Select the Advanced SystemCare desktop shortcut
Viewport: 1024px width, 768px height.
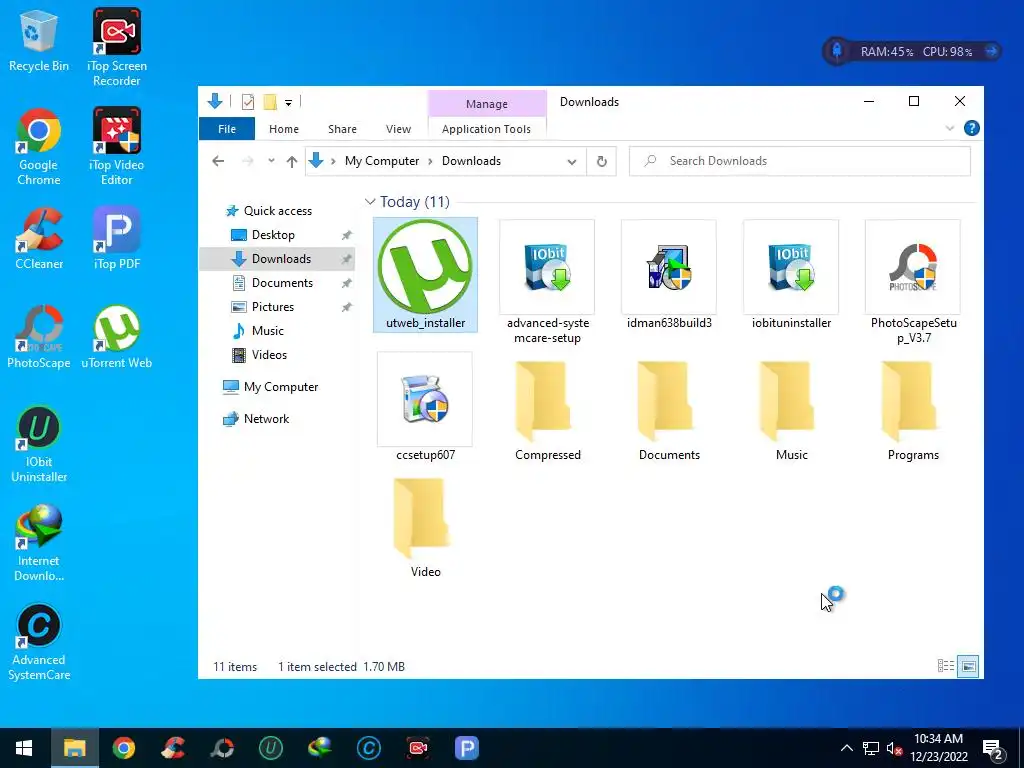tap(39, 643)
